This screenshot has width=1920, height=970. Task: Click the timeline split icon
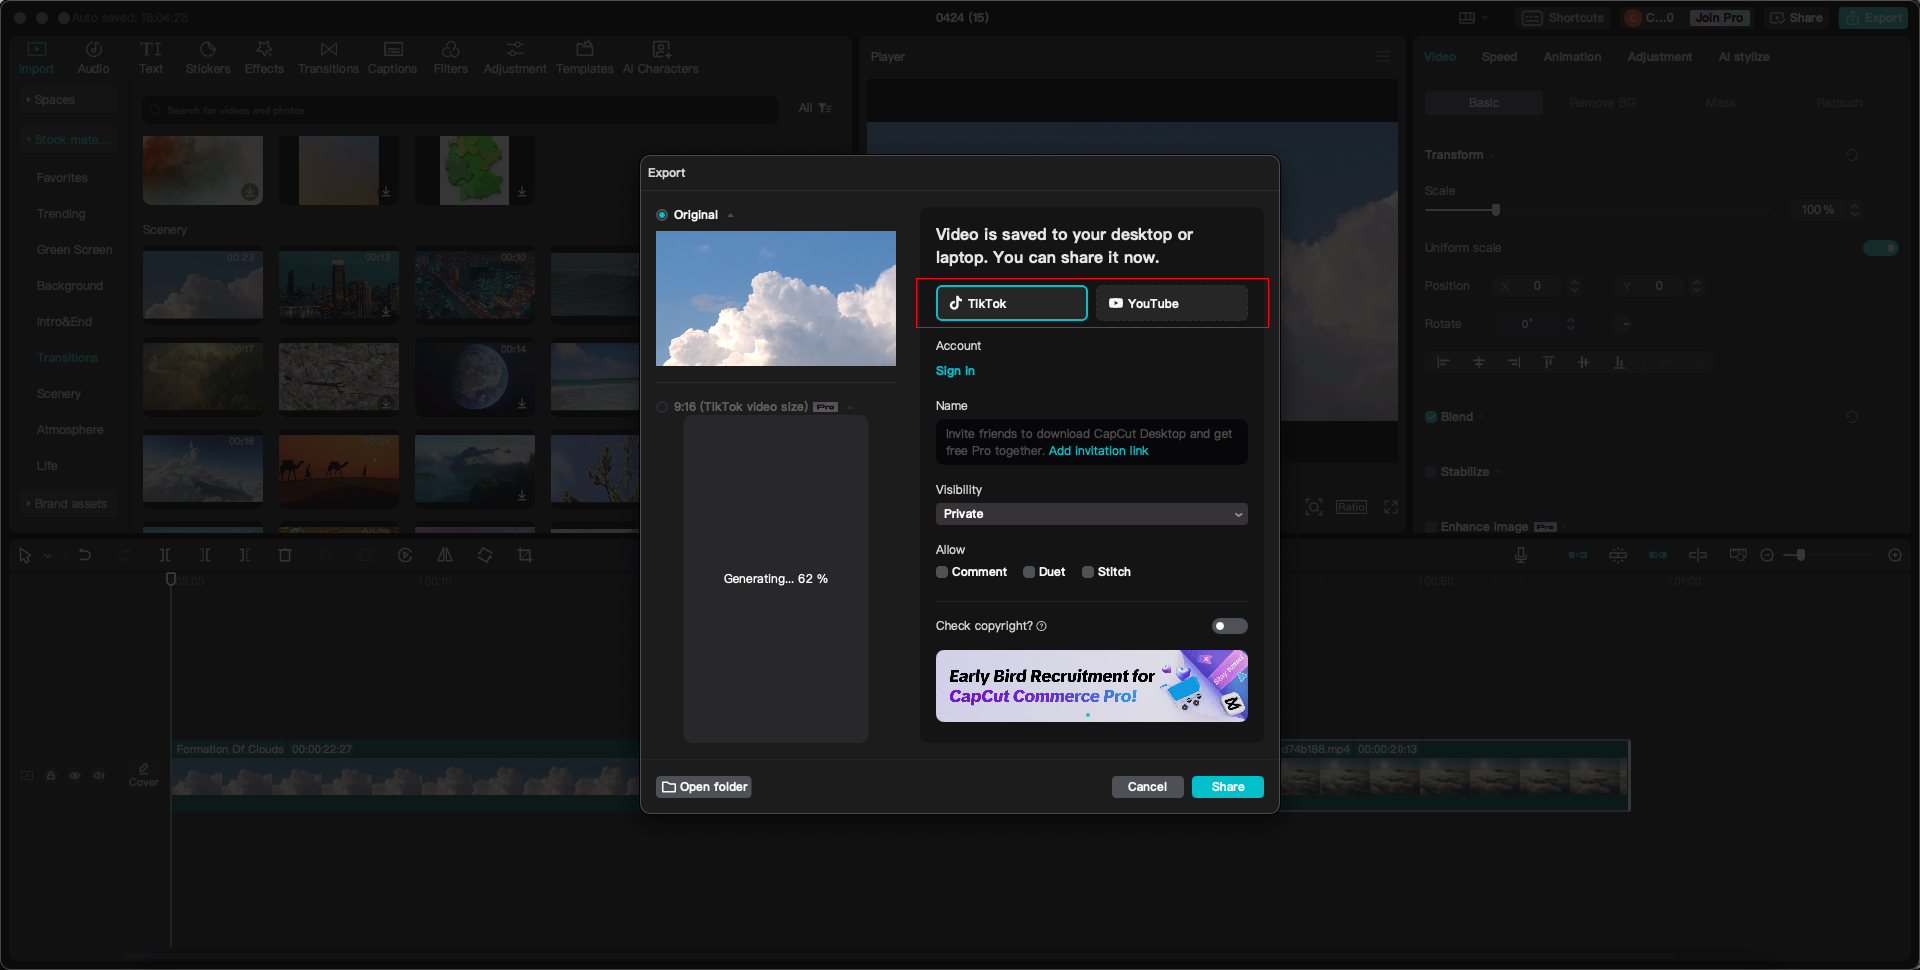(x=165, y=555)
